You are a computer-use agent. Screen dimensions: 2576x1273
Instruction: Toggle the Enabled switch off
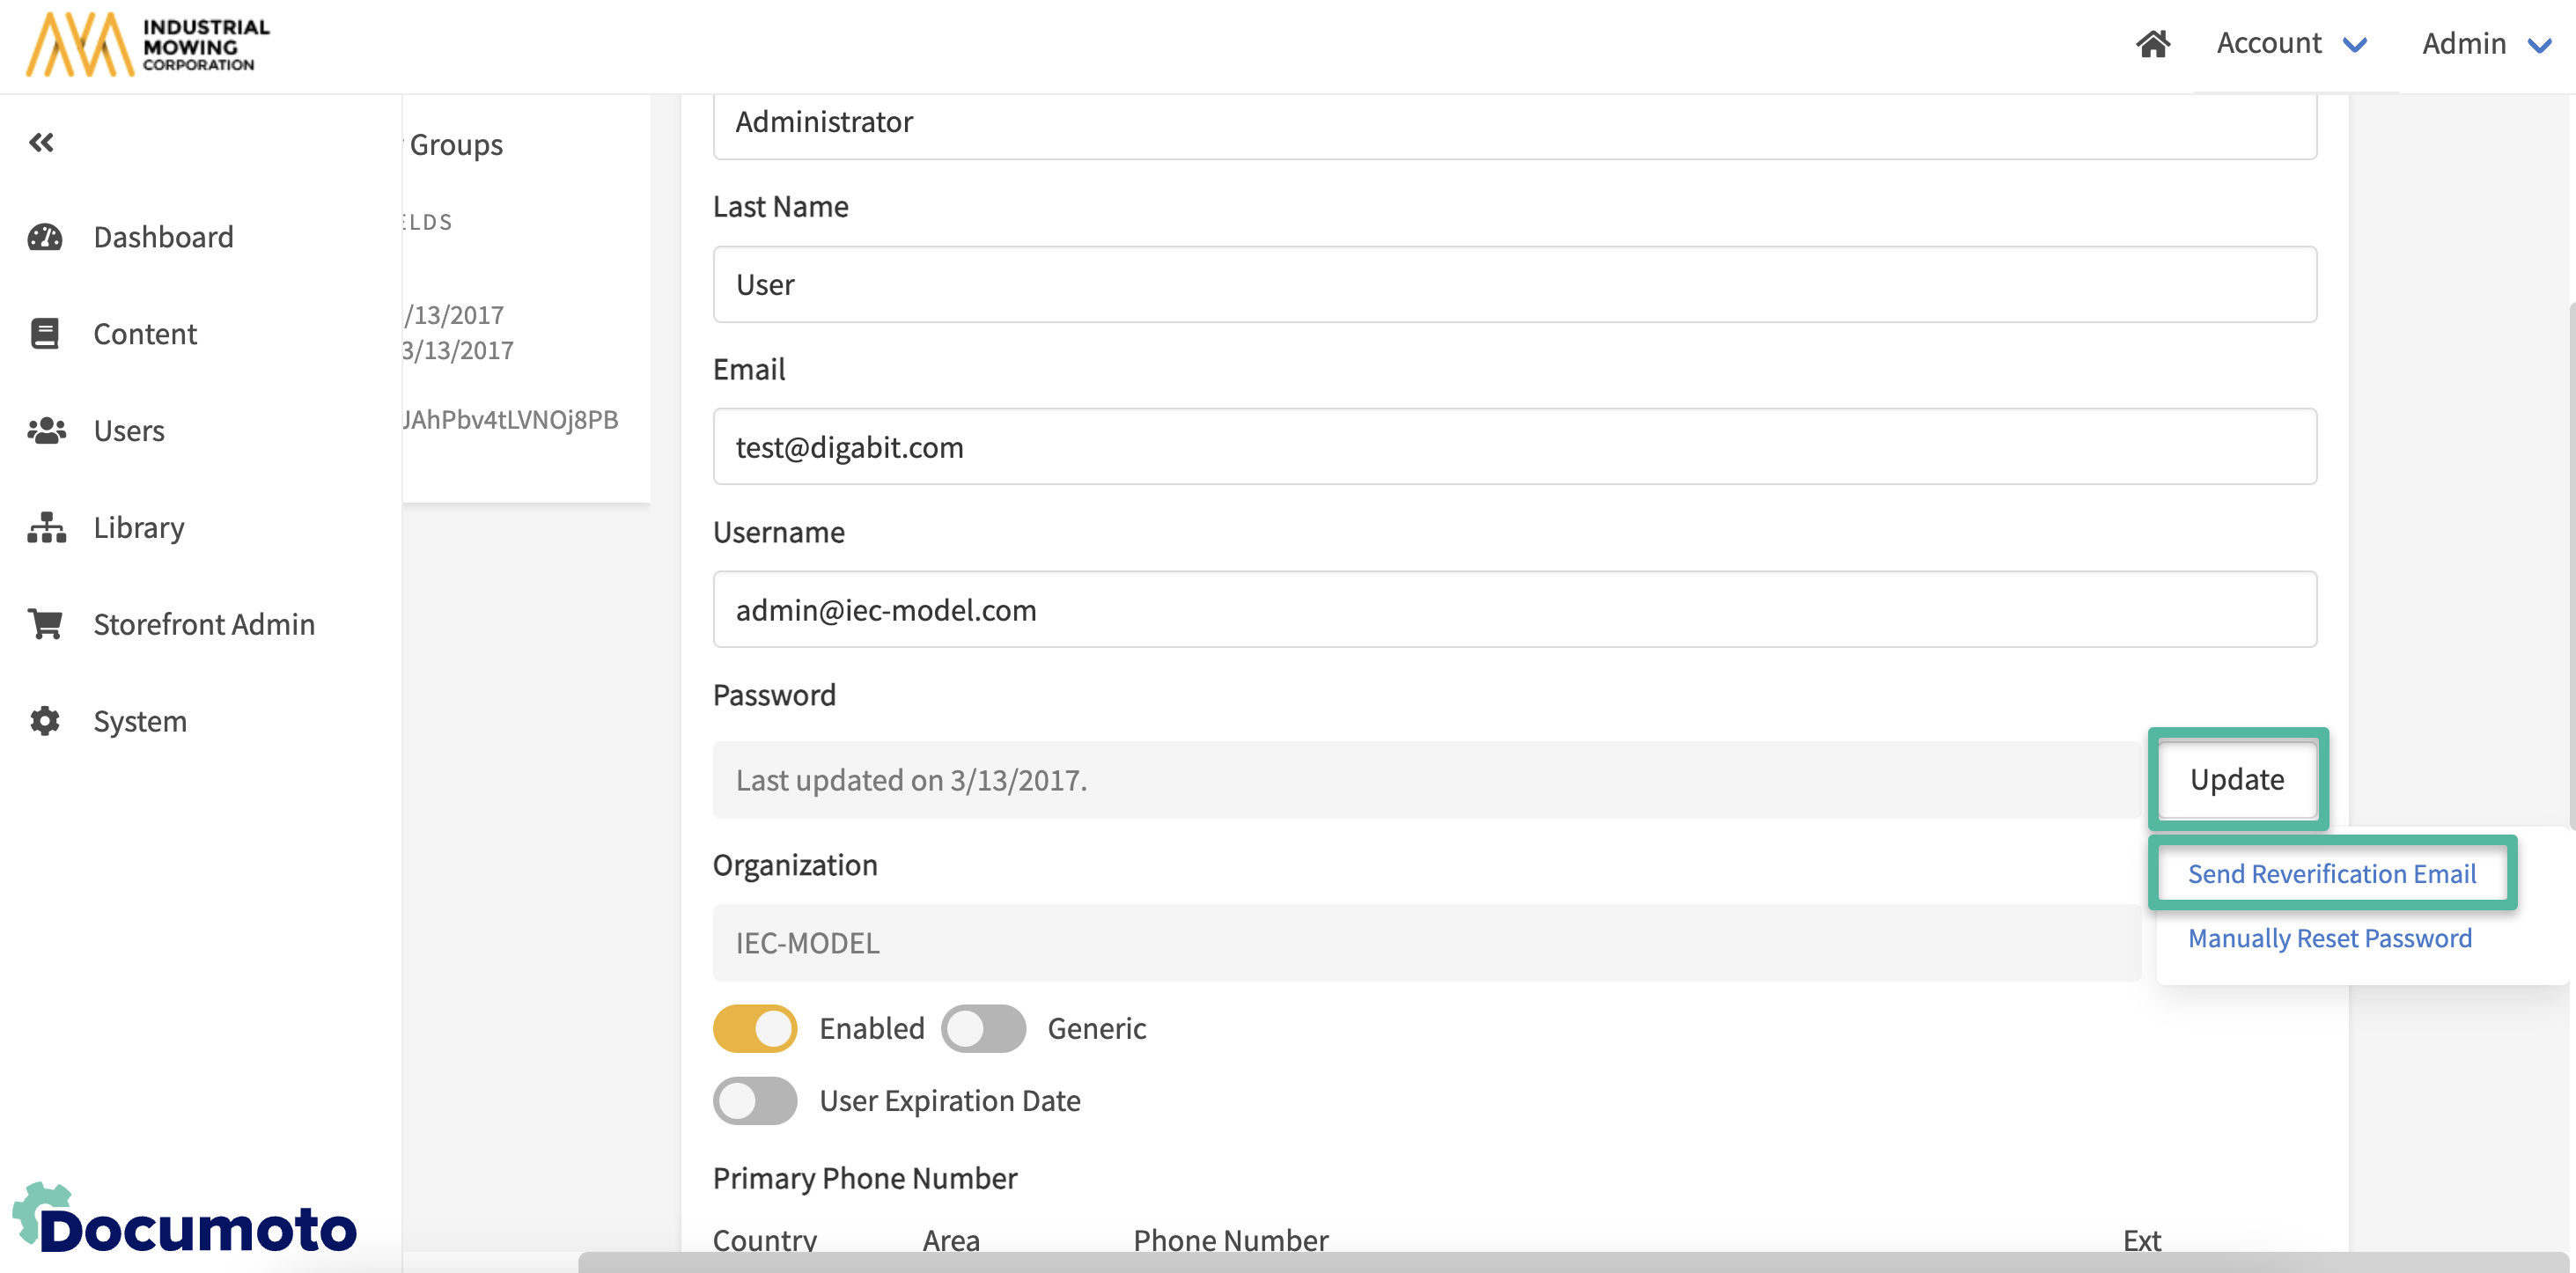[755, 1028]
